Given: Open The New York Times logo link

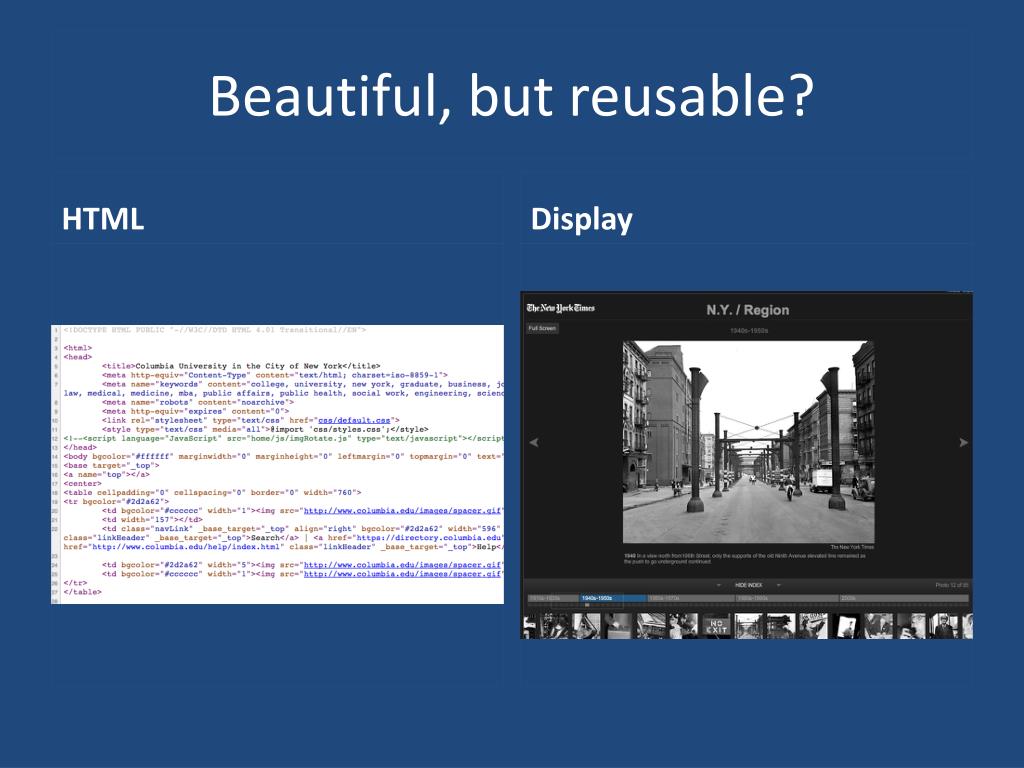Looking at the screenshot, I should pos(560,308).
